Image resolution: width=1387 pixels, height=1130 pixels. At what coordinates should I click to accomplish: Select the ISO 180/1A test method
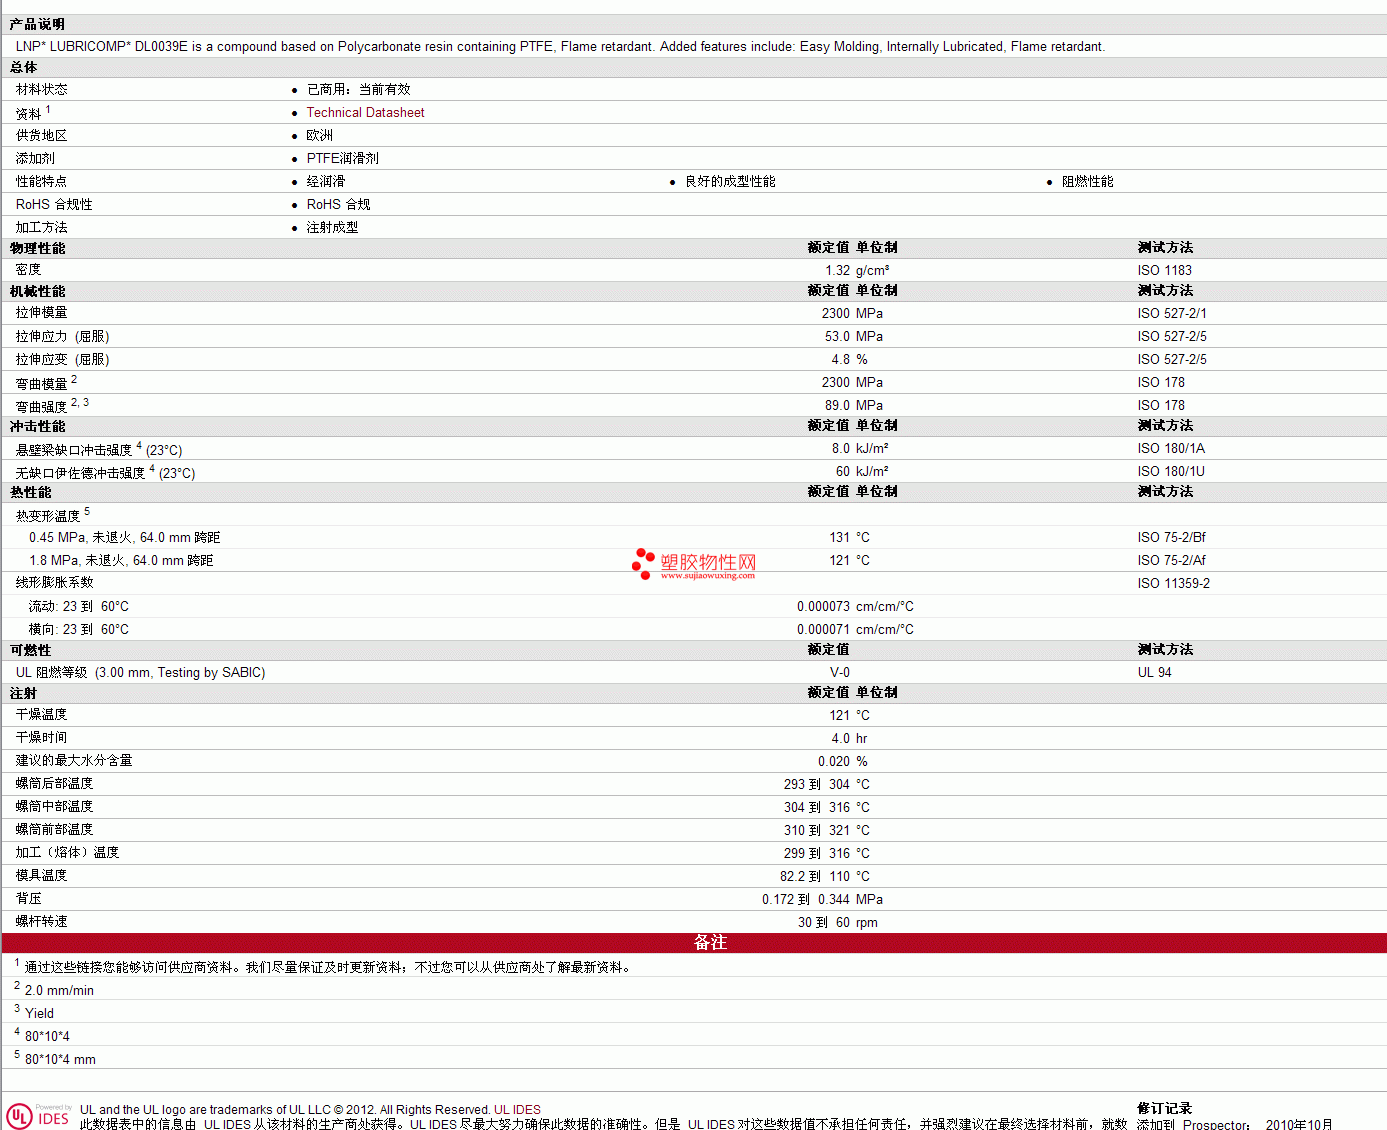point(1171,449)
